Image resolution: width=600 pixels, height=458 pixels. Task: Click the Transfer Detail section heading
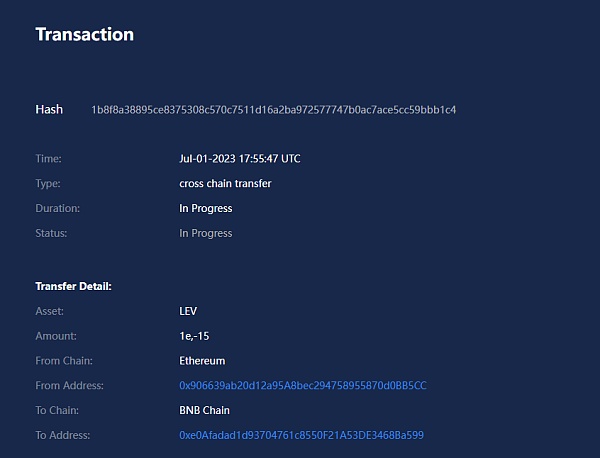(73, 287)
